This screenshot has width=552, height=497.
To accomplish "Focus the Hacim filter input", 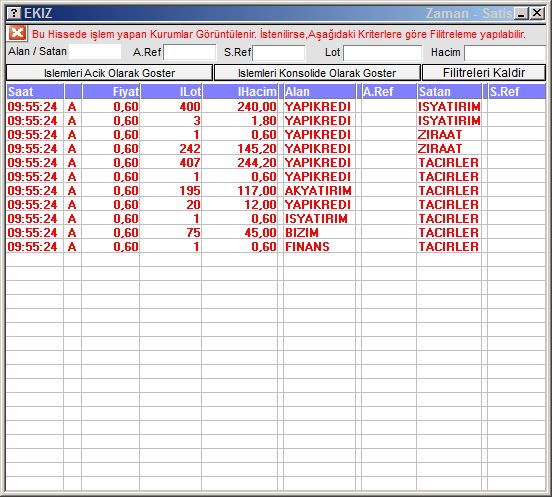I will pos(505,53).
